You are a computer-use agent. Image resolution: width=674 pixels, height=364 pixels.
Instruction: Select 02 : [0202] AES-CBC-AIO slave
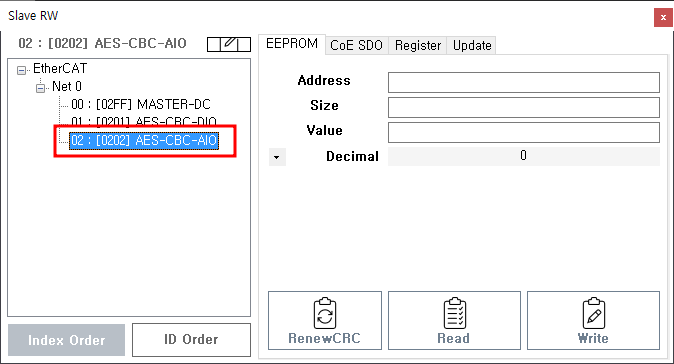click(x=144, y=141)
